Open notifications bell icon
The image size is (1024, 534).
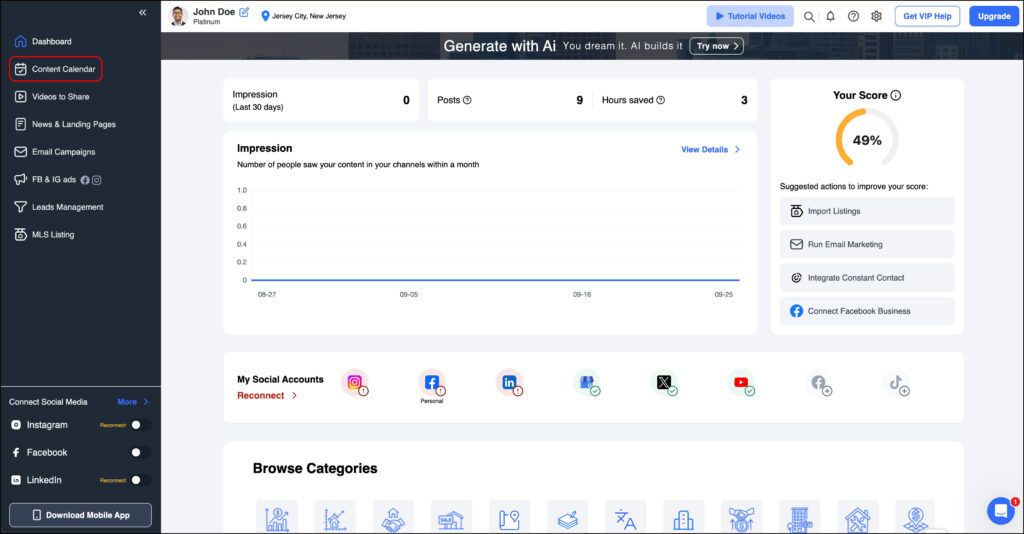pos(830,16)
